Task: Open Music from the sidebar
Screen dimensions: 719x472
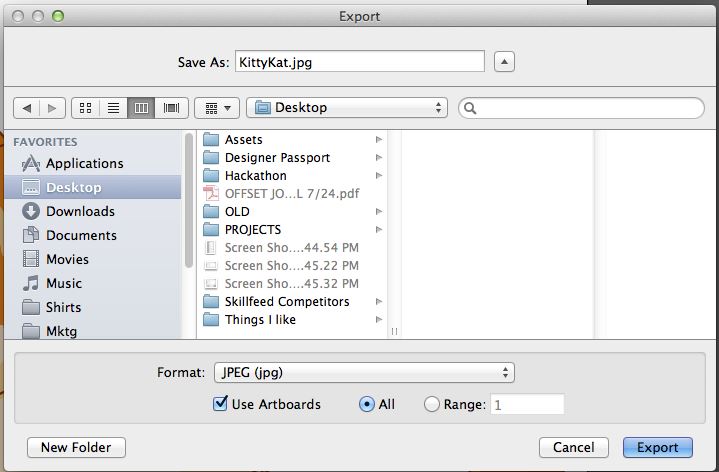Action: (93, 283)
